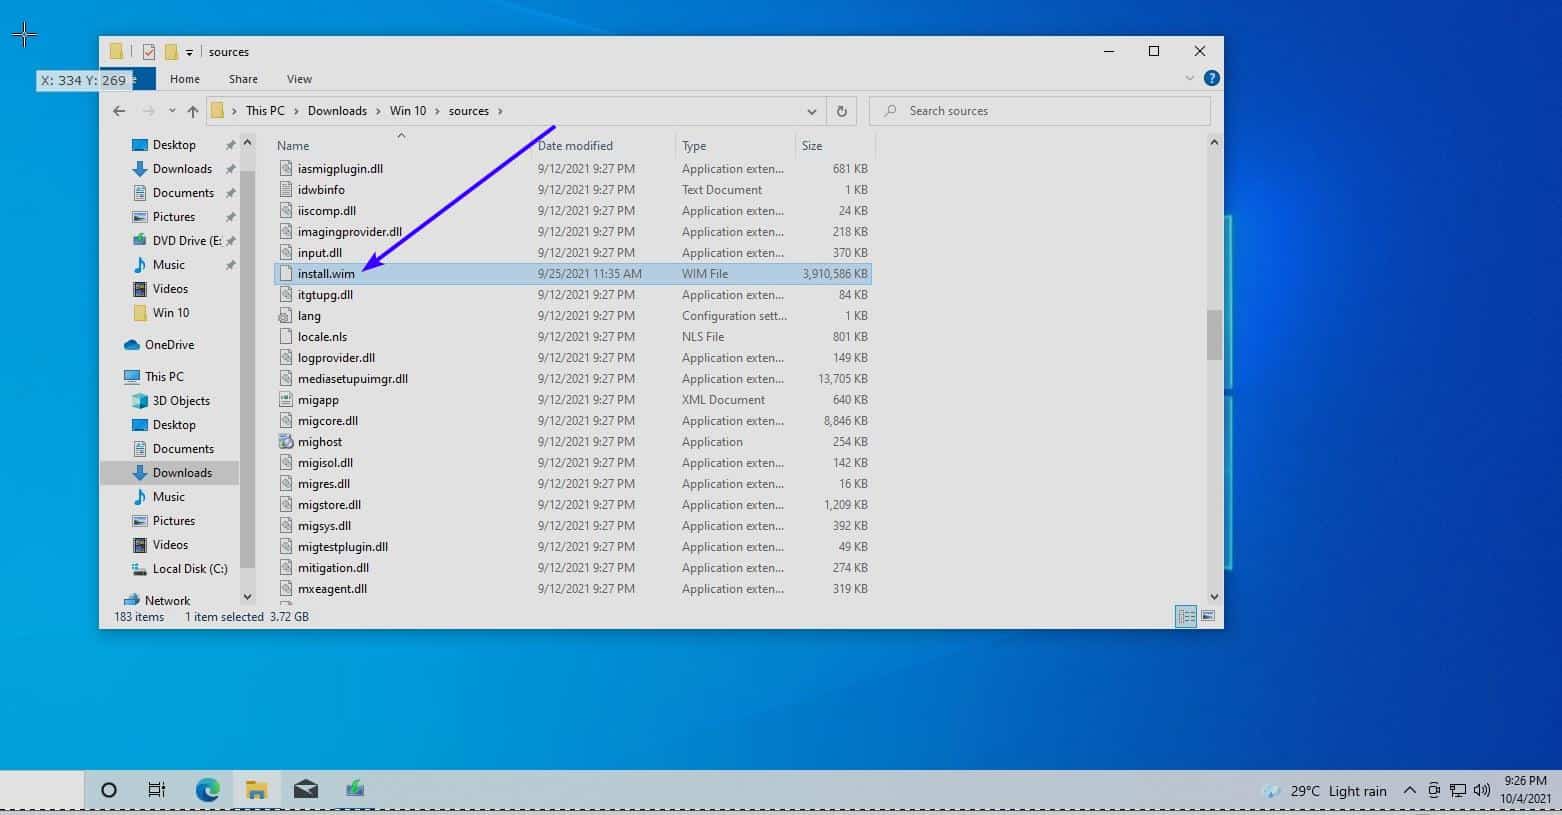Click the Forward navigation arrow
The image size is (1562, 815).
[148, 111]
